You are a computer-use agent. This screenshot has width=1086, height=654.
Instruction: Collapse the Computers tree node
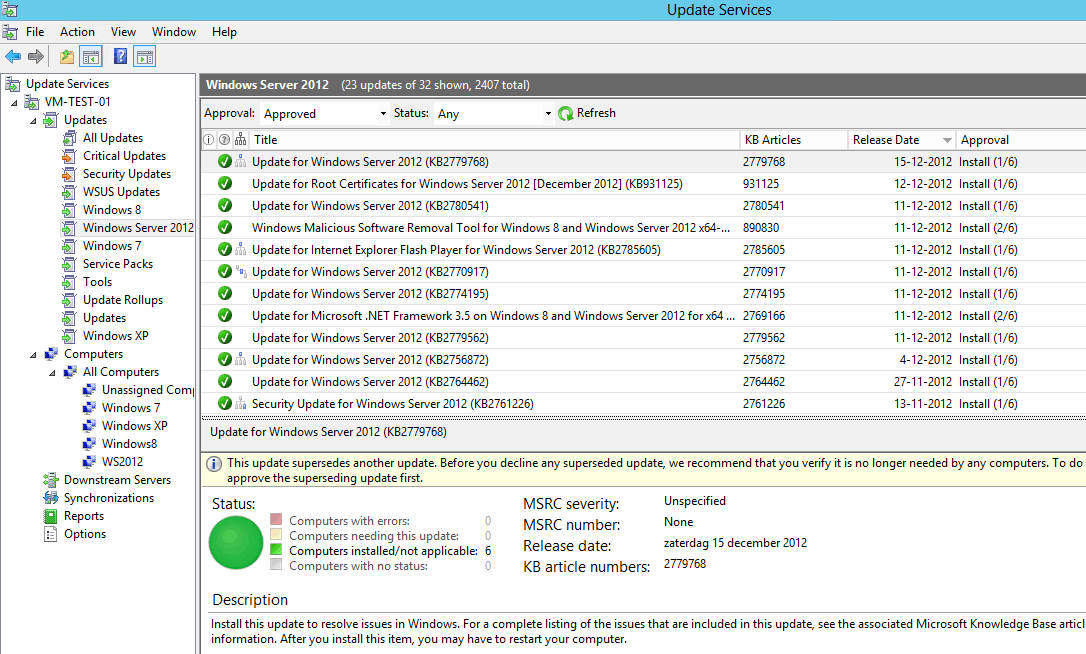(34, 354)
